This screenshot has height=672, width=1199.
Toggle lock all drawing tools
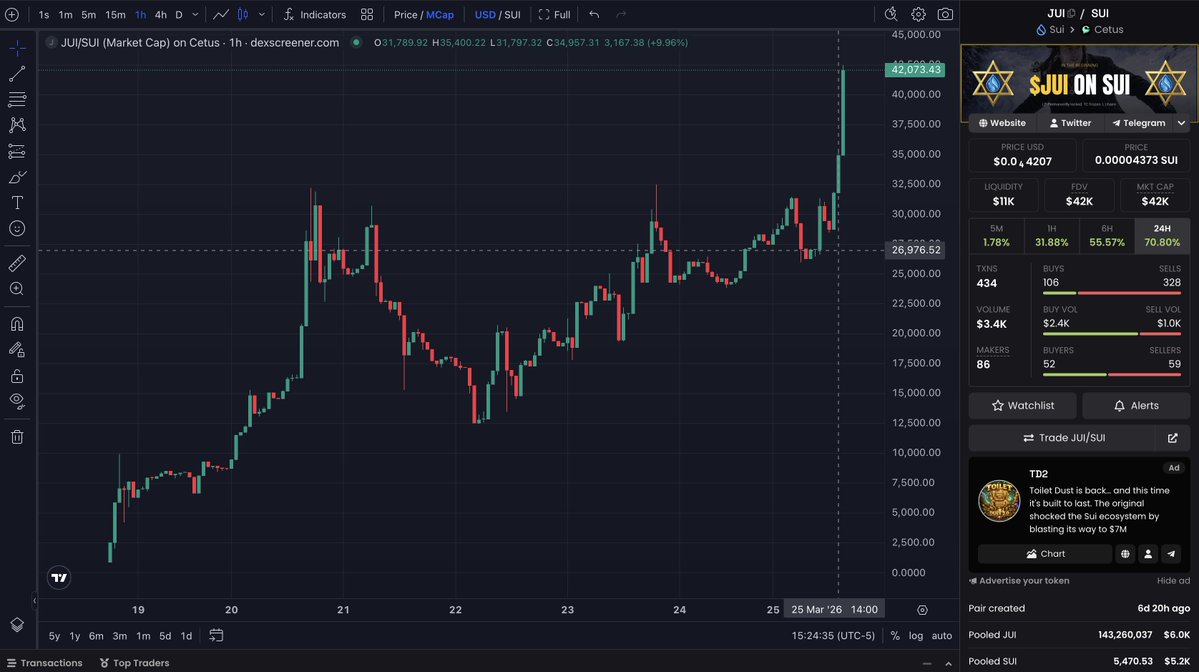point(17,376)
